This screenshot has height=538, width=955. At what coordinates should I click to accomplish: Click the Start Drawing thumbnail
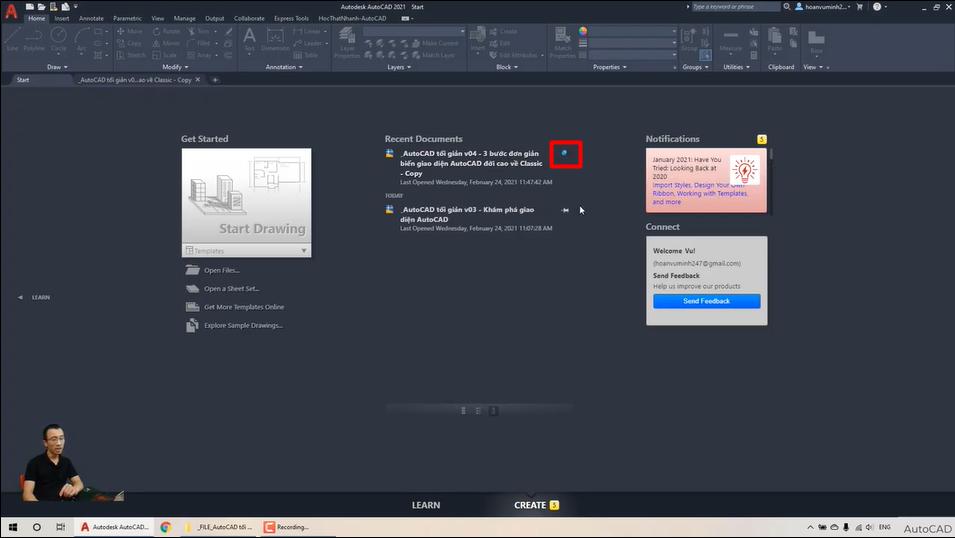[x=246, y=196]
